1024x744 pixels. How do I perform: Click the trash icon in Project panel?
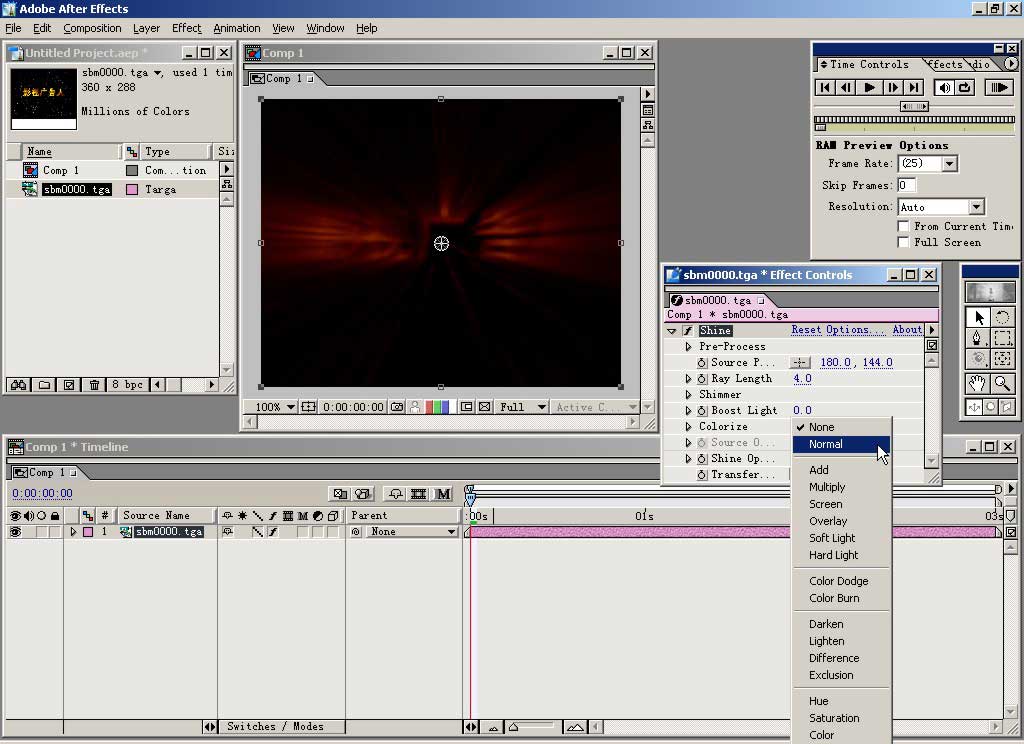point(94,385)
